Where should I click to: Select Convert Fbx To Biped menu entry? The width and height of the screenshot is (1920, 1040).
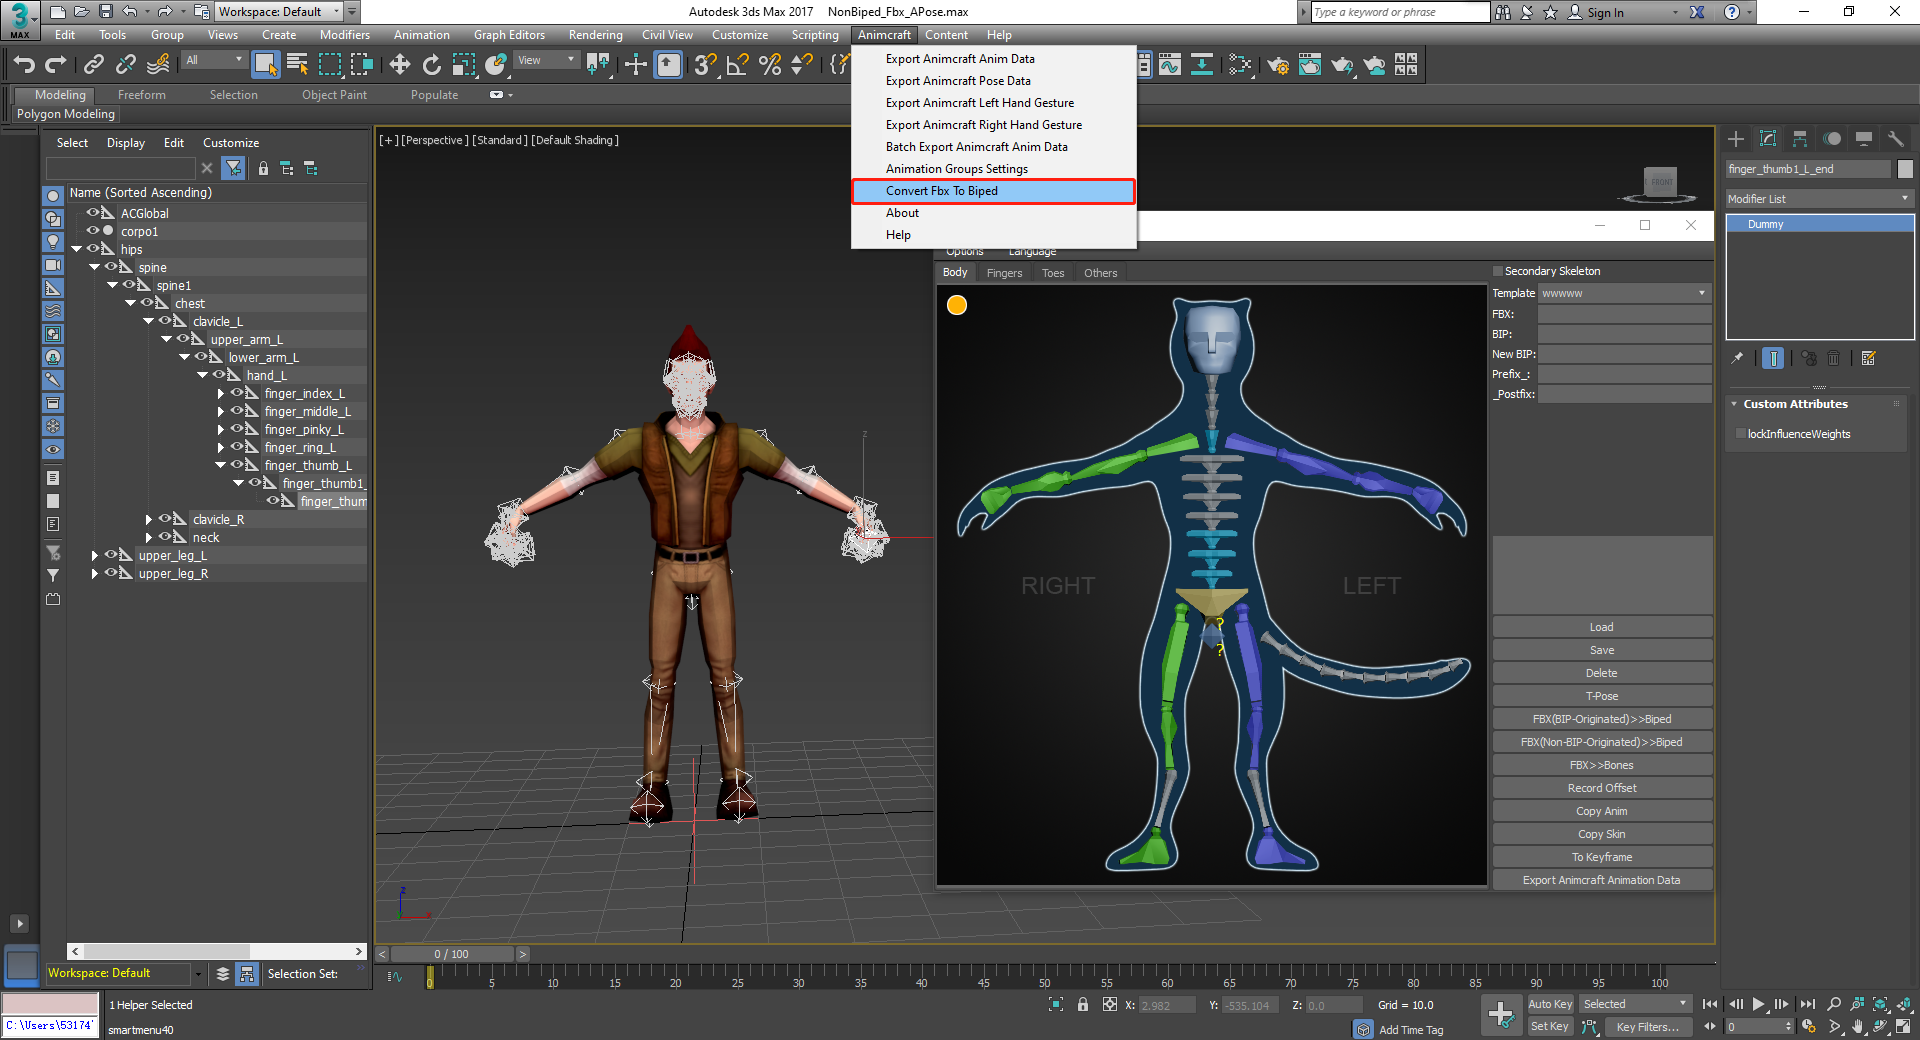click(993, 191)
